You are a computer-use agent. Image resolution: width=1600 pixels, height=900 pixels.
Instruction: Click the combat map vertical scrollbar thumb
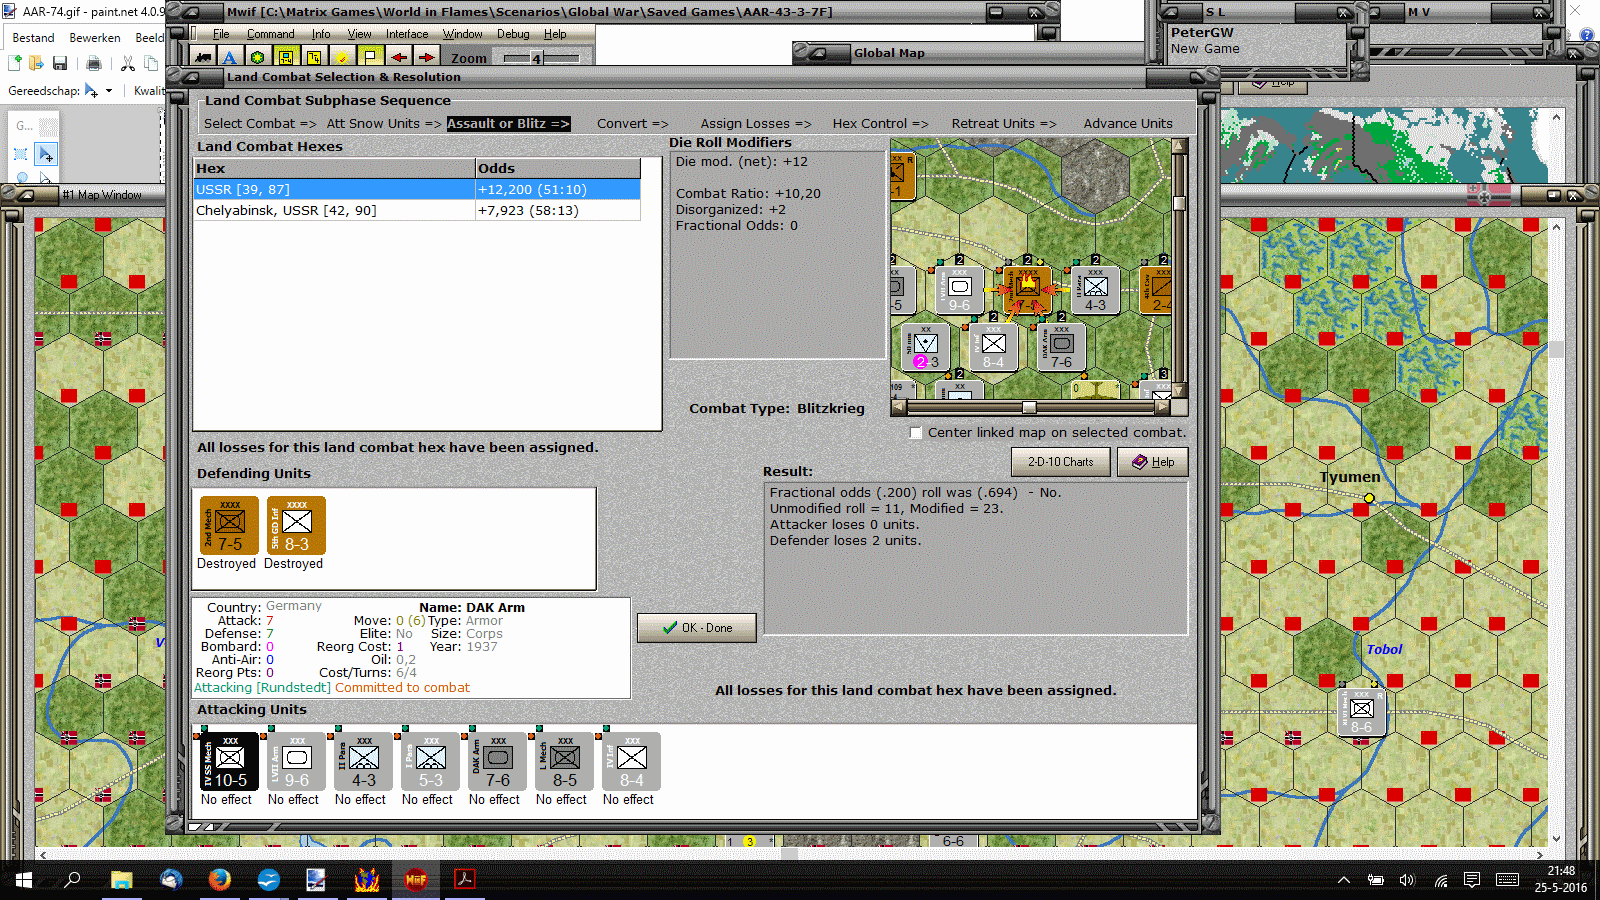1179,203
